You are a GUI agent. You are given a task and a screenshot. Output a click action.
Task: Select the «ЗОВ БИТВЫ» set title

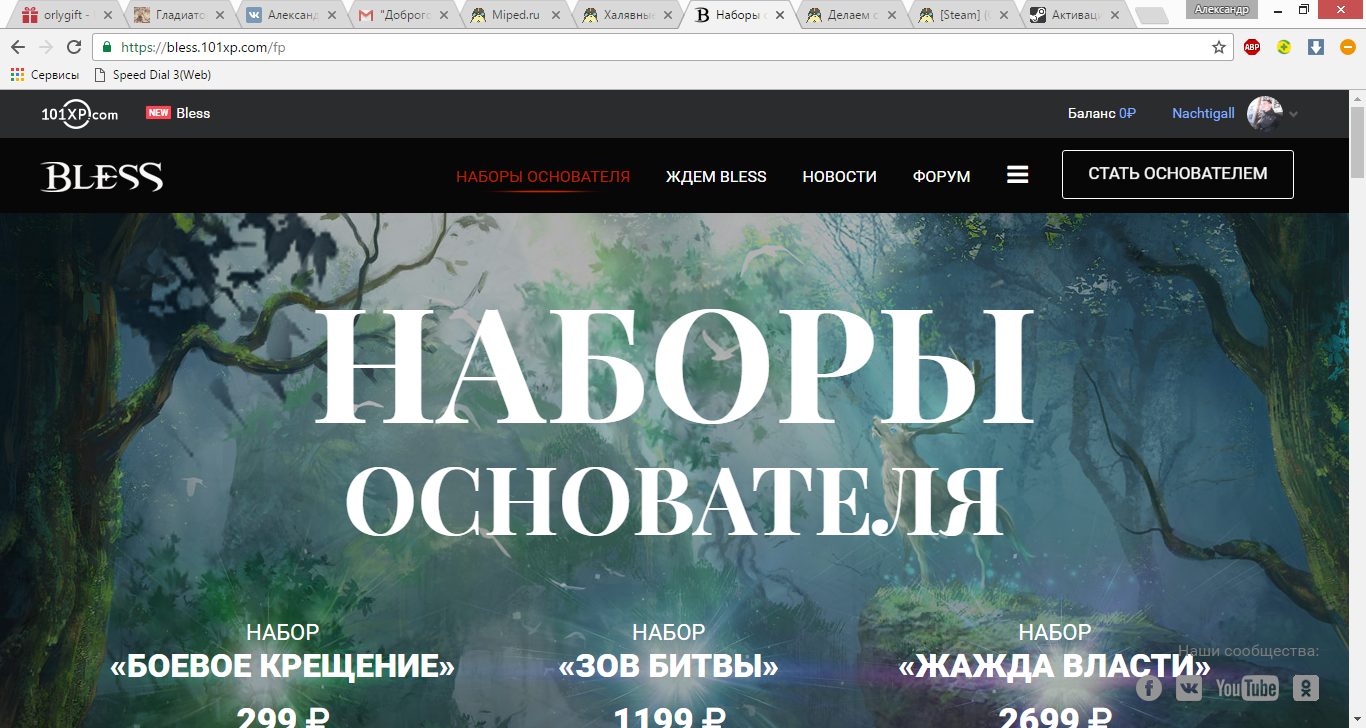(x=668, y=666)
